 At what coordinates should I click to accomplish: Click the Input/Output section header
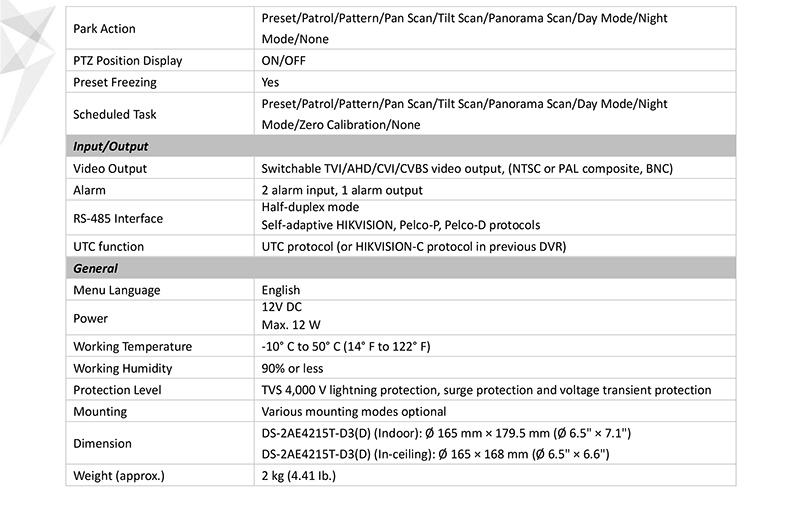coord(111,147)
